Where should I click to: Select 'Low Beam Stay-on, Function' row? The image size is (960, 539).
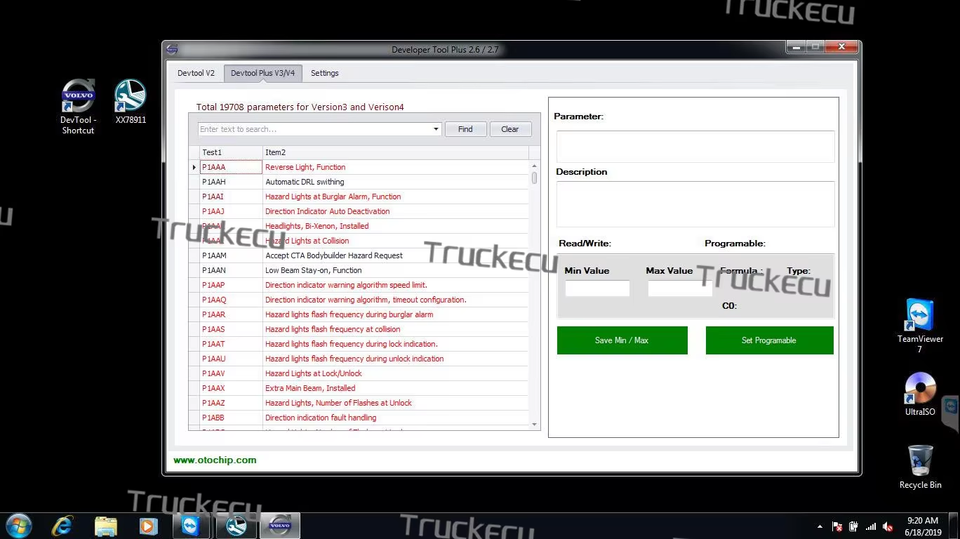(x=364, y=270)
